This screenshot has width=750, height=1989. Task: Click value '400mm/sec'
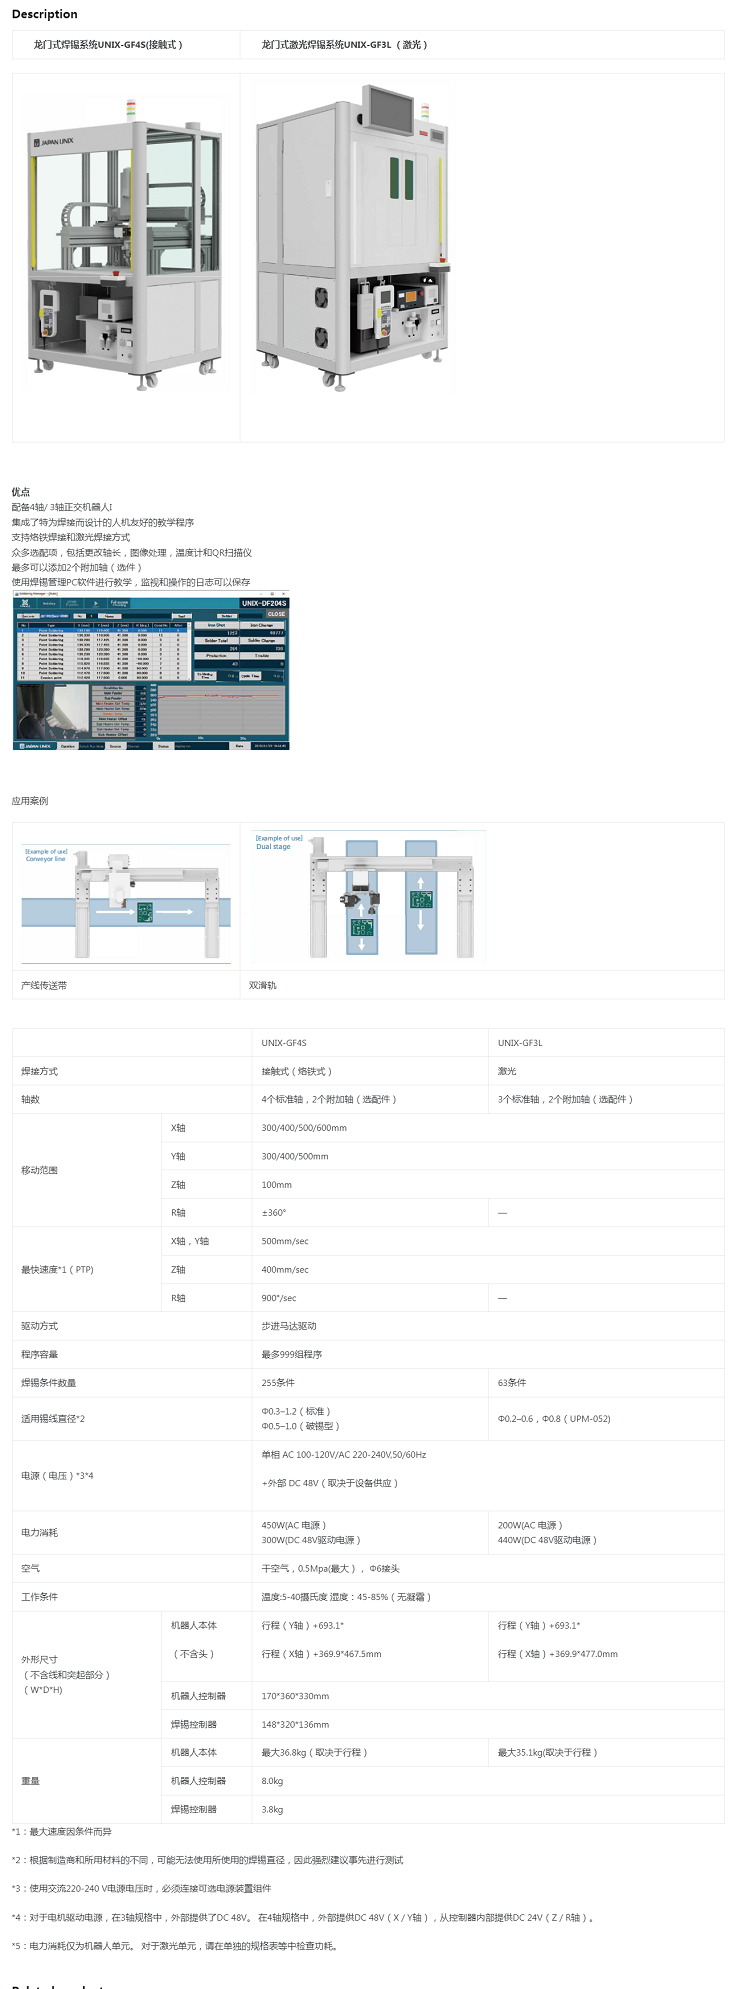tap(285, 1270)
